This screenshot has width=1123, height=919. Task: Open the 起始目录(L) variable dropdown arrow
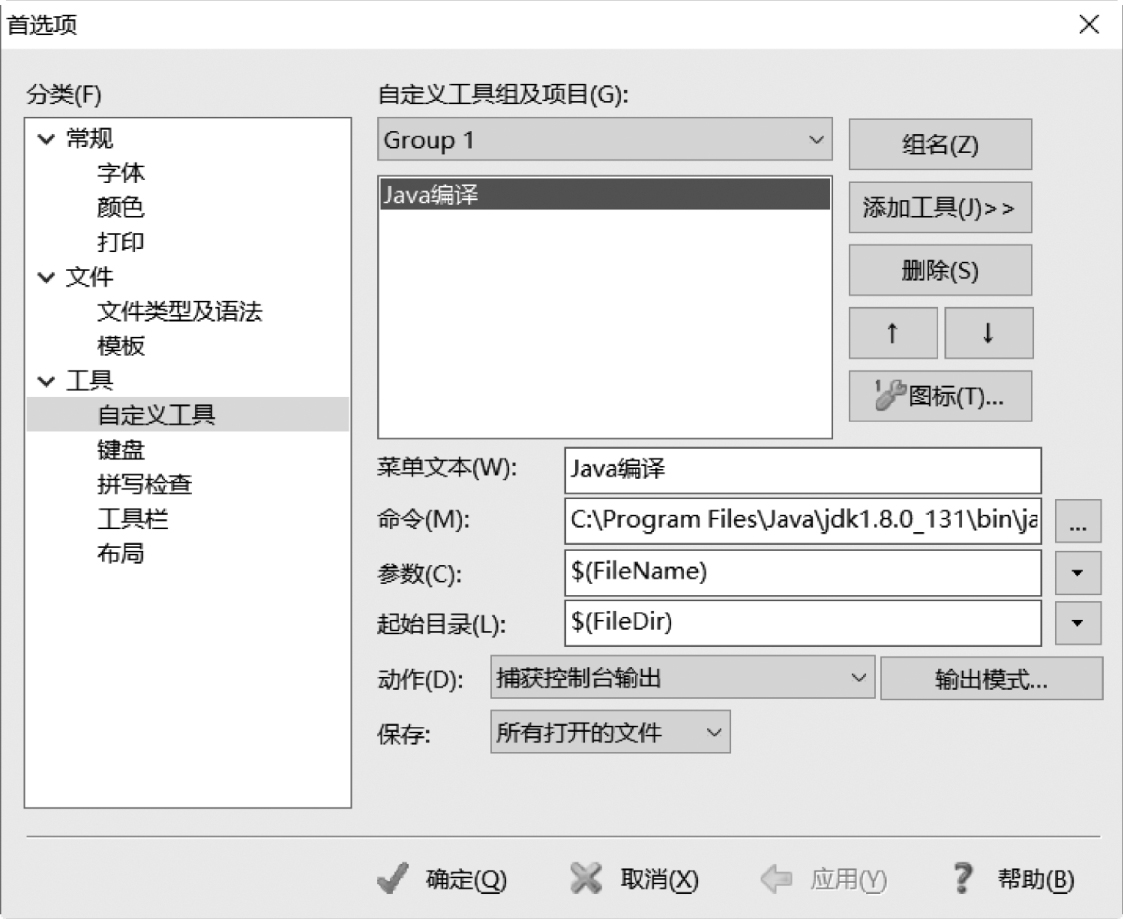[1078, 623]
